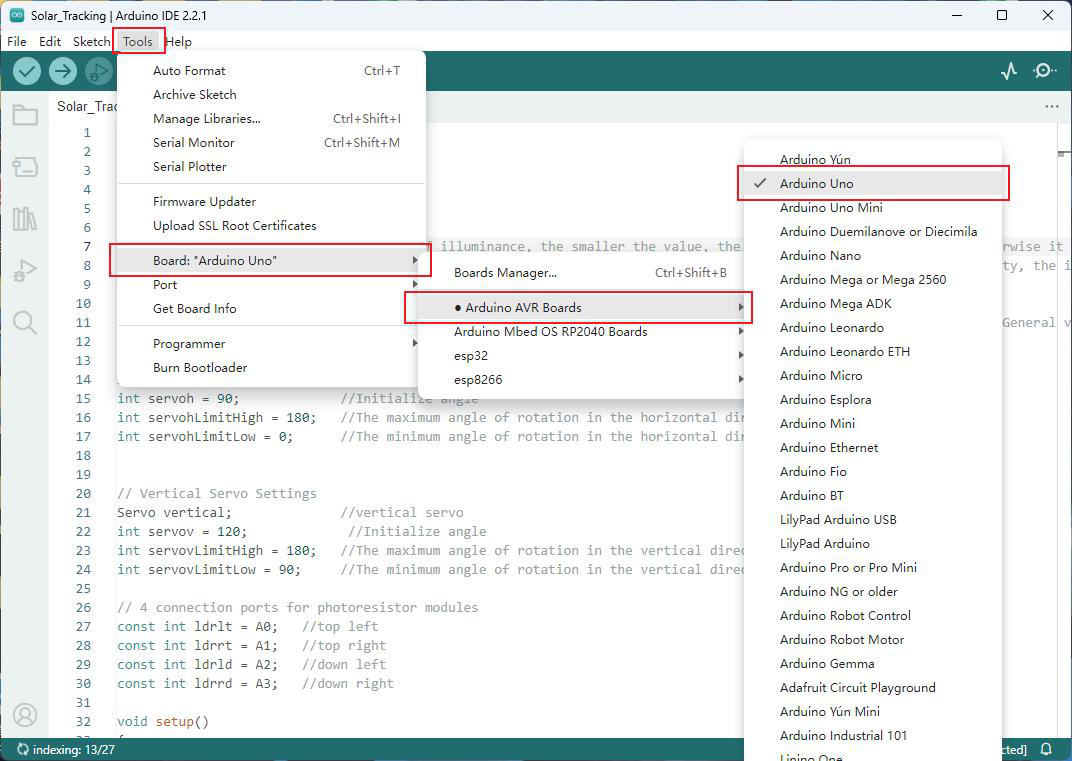The width and height of the screenshot is (1072, 761).
Task: Open the Serial Plotter waveform icon
Action: pos(1009,71)
